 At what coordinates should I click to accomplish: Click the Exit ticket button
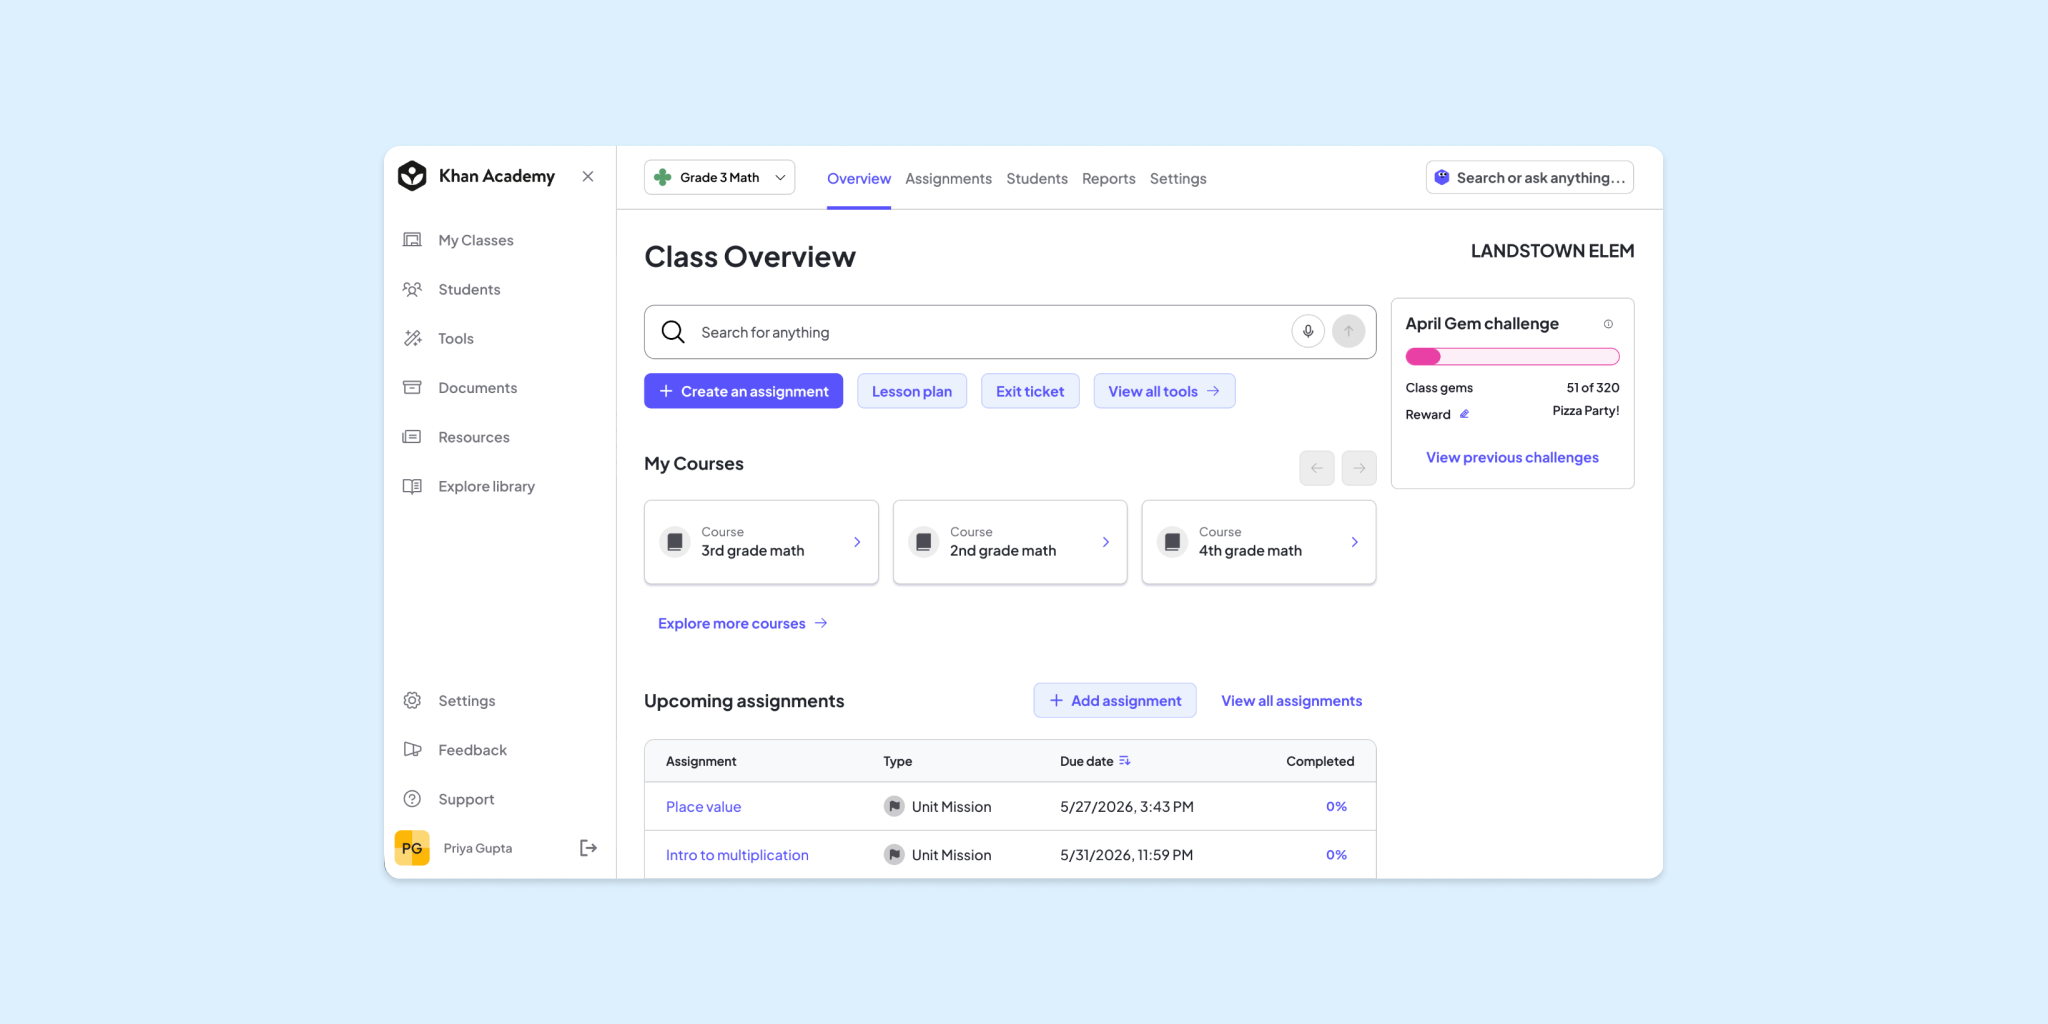click(x=1030, y=391)
